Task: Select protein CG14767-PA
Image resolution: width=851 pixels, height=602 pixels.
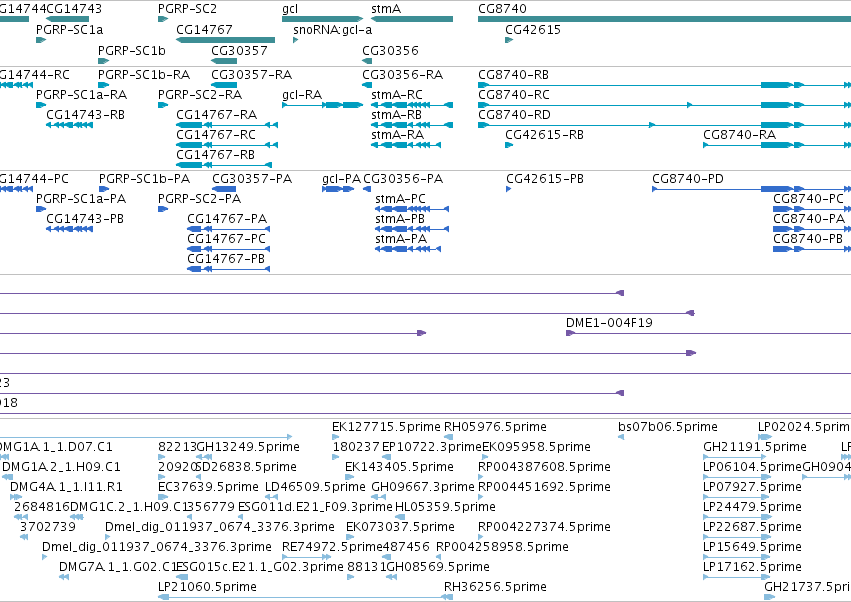Action: 228,229
